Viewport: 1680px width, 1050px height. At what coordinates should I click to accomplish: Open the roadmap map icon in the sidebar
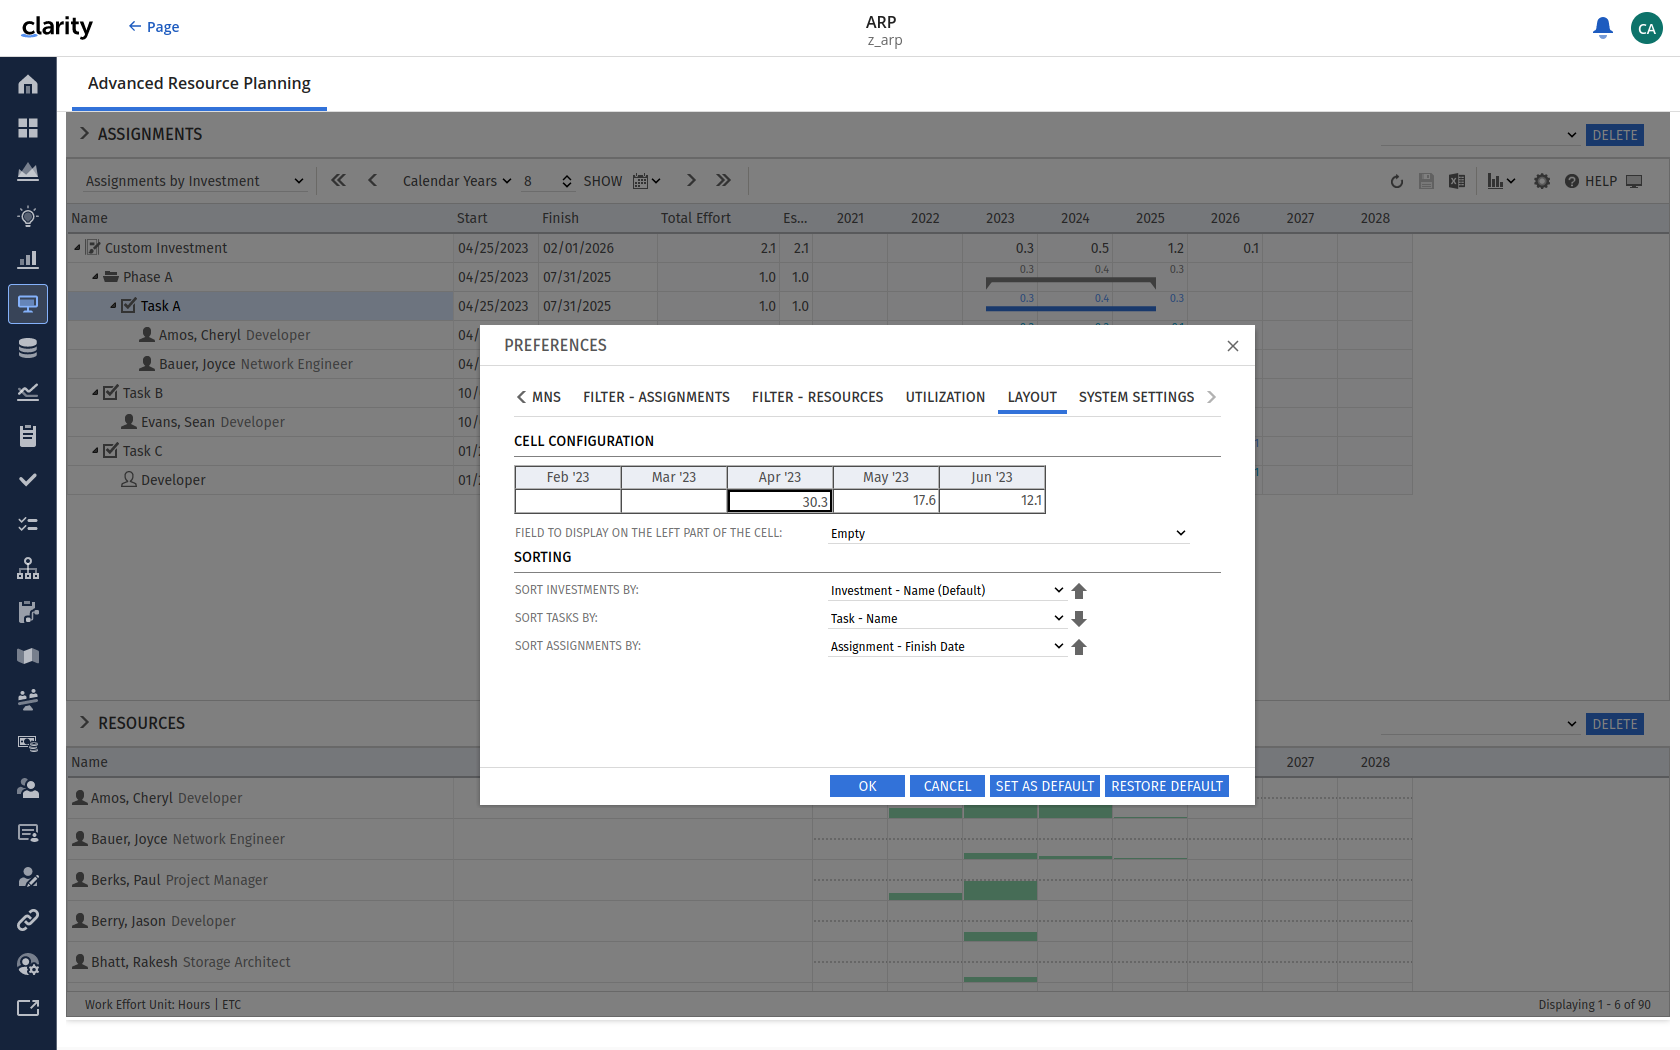point(28,656)
